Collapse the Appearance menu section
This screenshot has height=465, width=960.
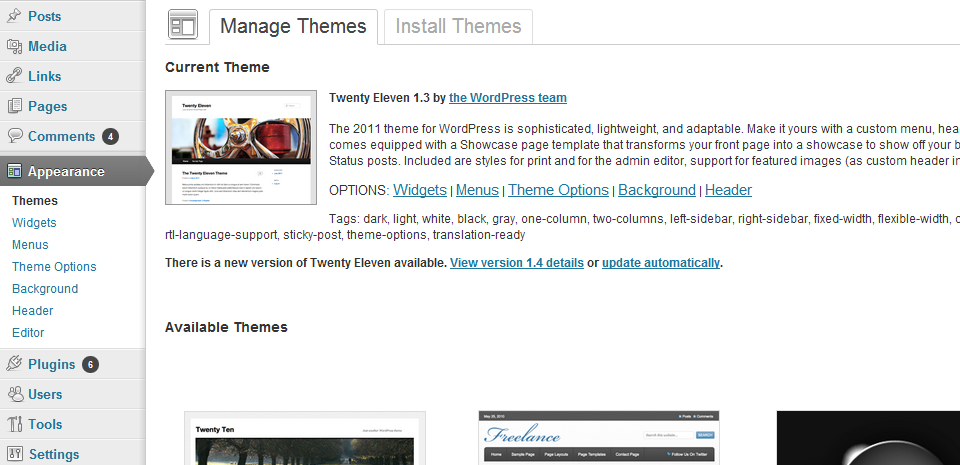coord(66,172)
